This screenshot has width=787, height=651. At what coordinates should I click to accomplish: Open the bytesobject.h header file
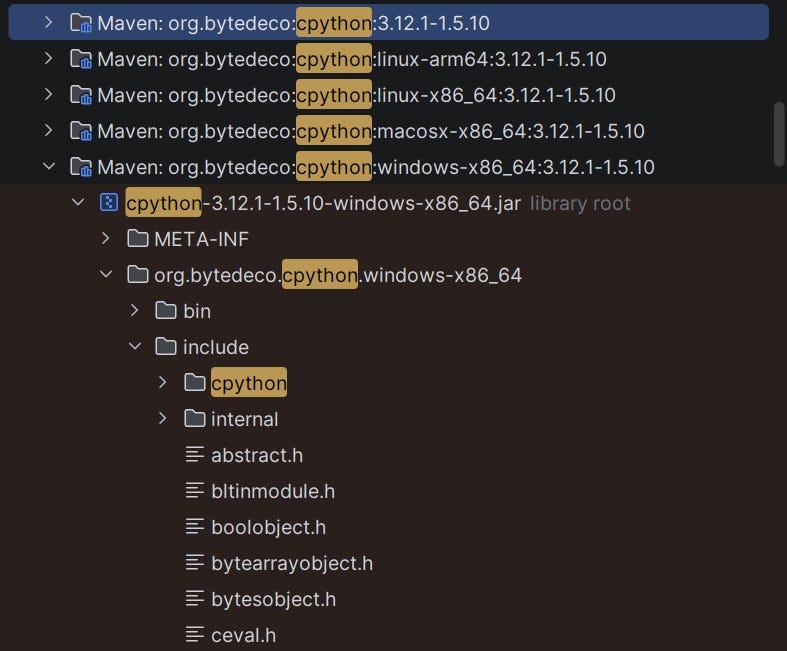[x=274, y=599]
